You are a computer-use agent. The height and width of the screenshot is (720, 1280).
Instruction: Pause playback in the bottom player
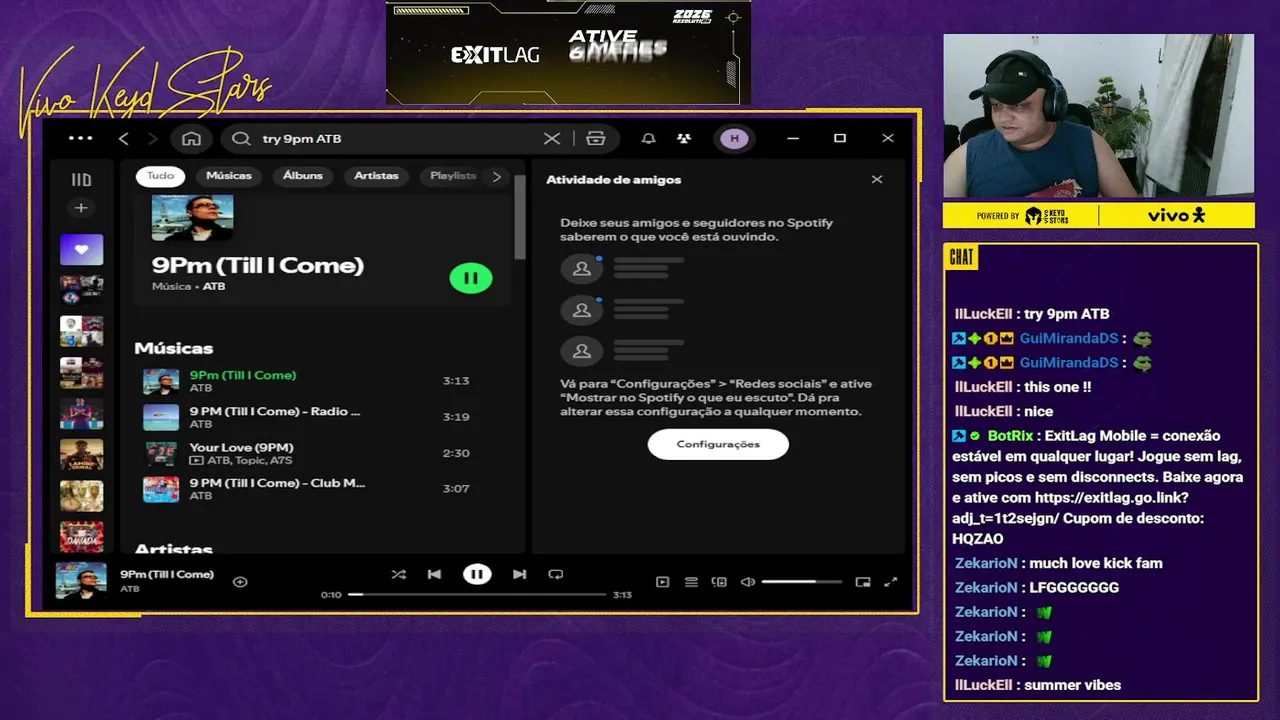477,574
